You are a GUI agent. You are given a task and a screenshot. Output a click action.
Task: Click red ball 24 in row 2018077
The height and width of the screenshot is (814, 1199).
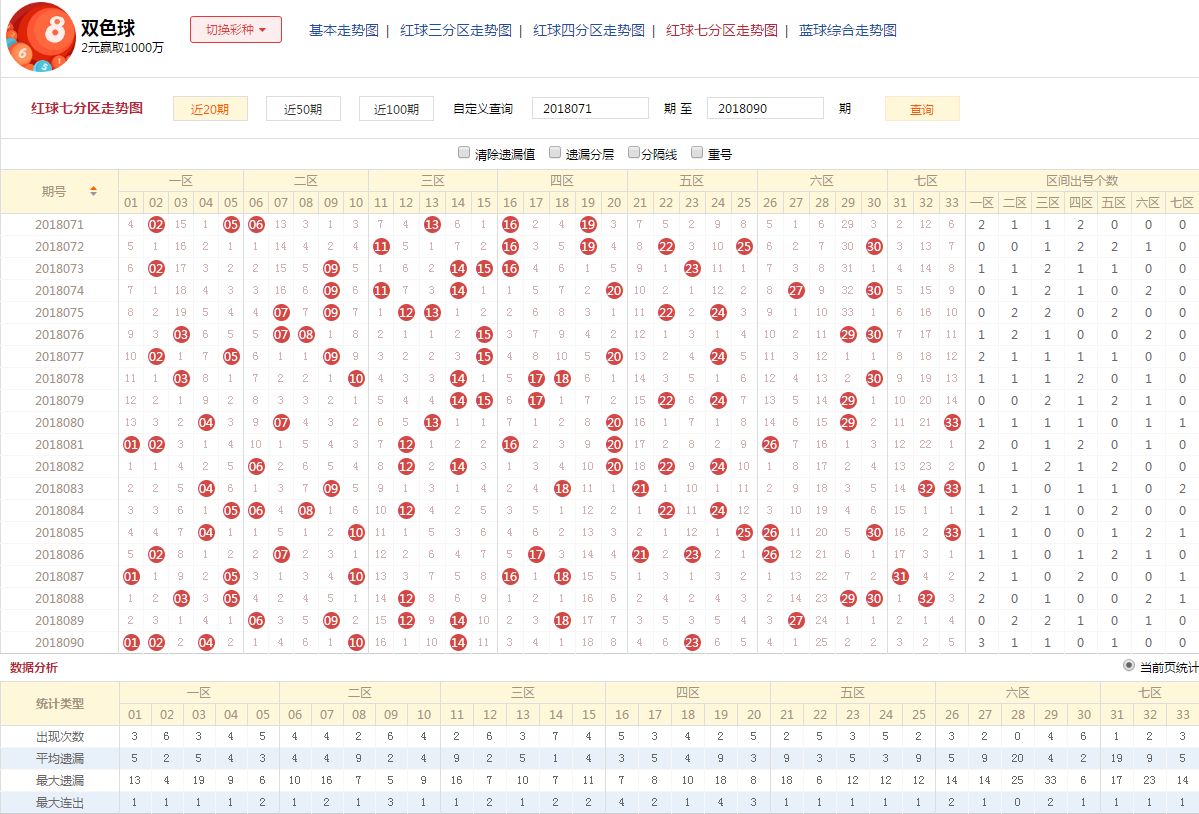[718, 357]
